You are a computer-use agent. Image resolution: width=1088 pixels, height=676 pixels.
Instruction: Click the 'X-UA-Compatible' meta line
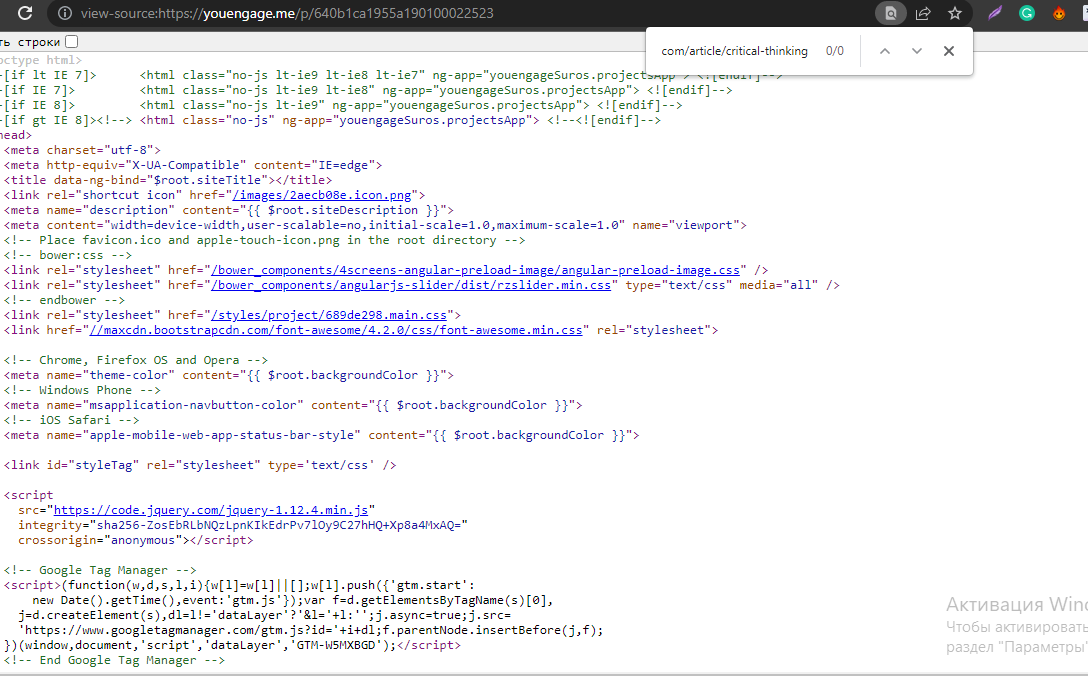[193, 165]
